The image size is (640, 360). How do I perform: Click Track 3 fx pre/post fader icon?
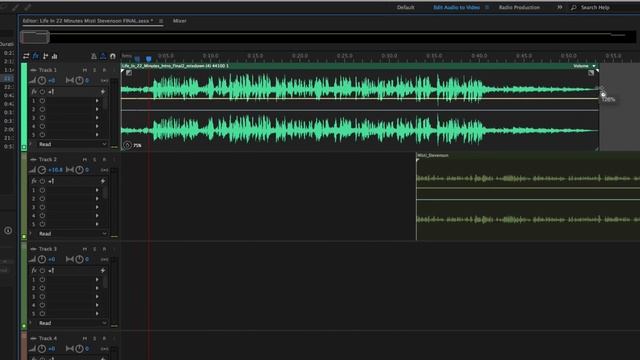(x=51, y=270)
